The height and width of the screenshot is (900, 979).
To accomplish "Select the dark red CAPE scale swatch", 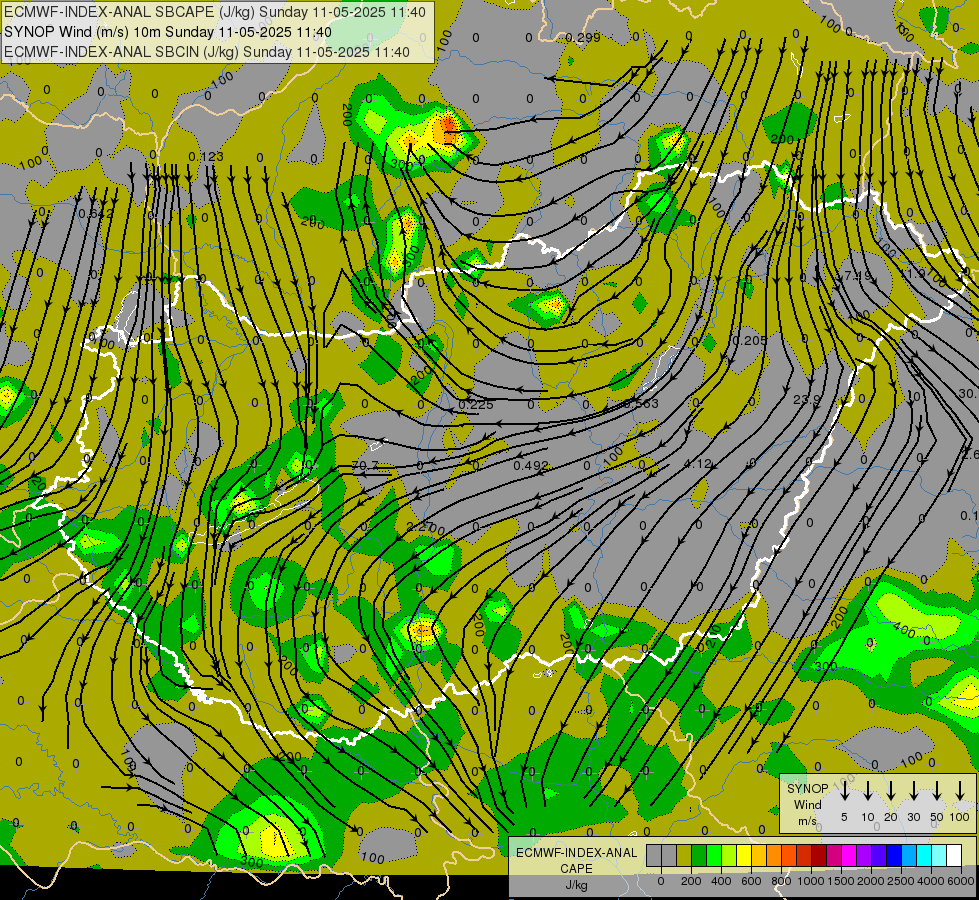I will (820, 855).
